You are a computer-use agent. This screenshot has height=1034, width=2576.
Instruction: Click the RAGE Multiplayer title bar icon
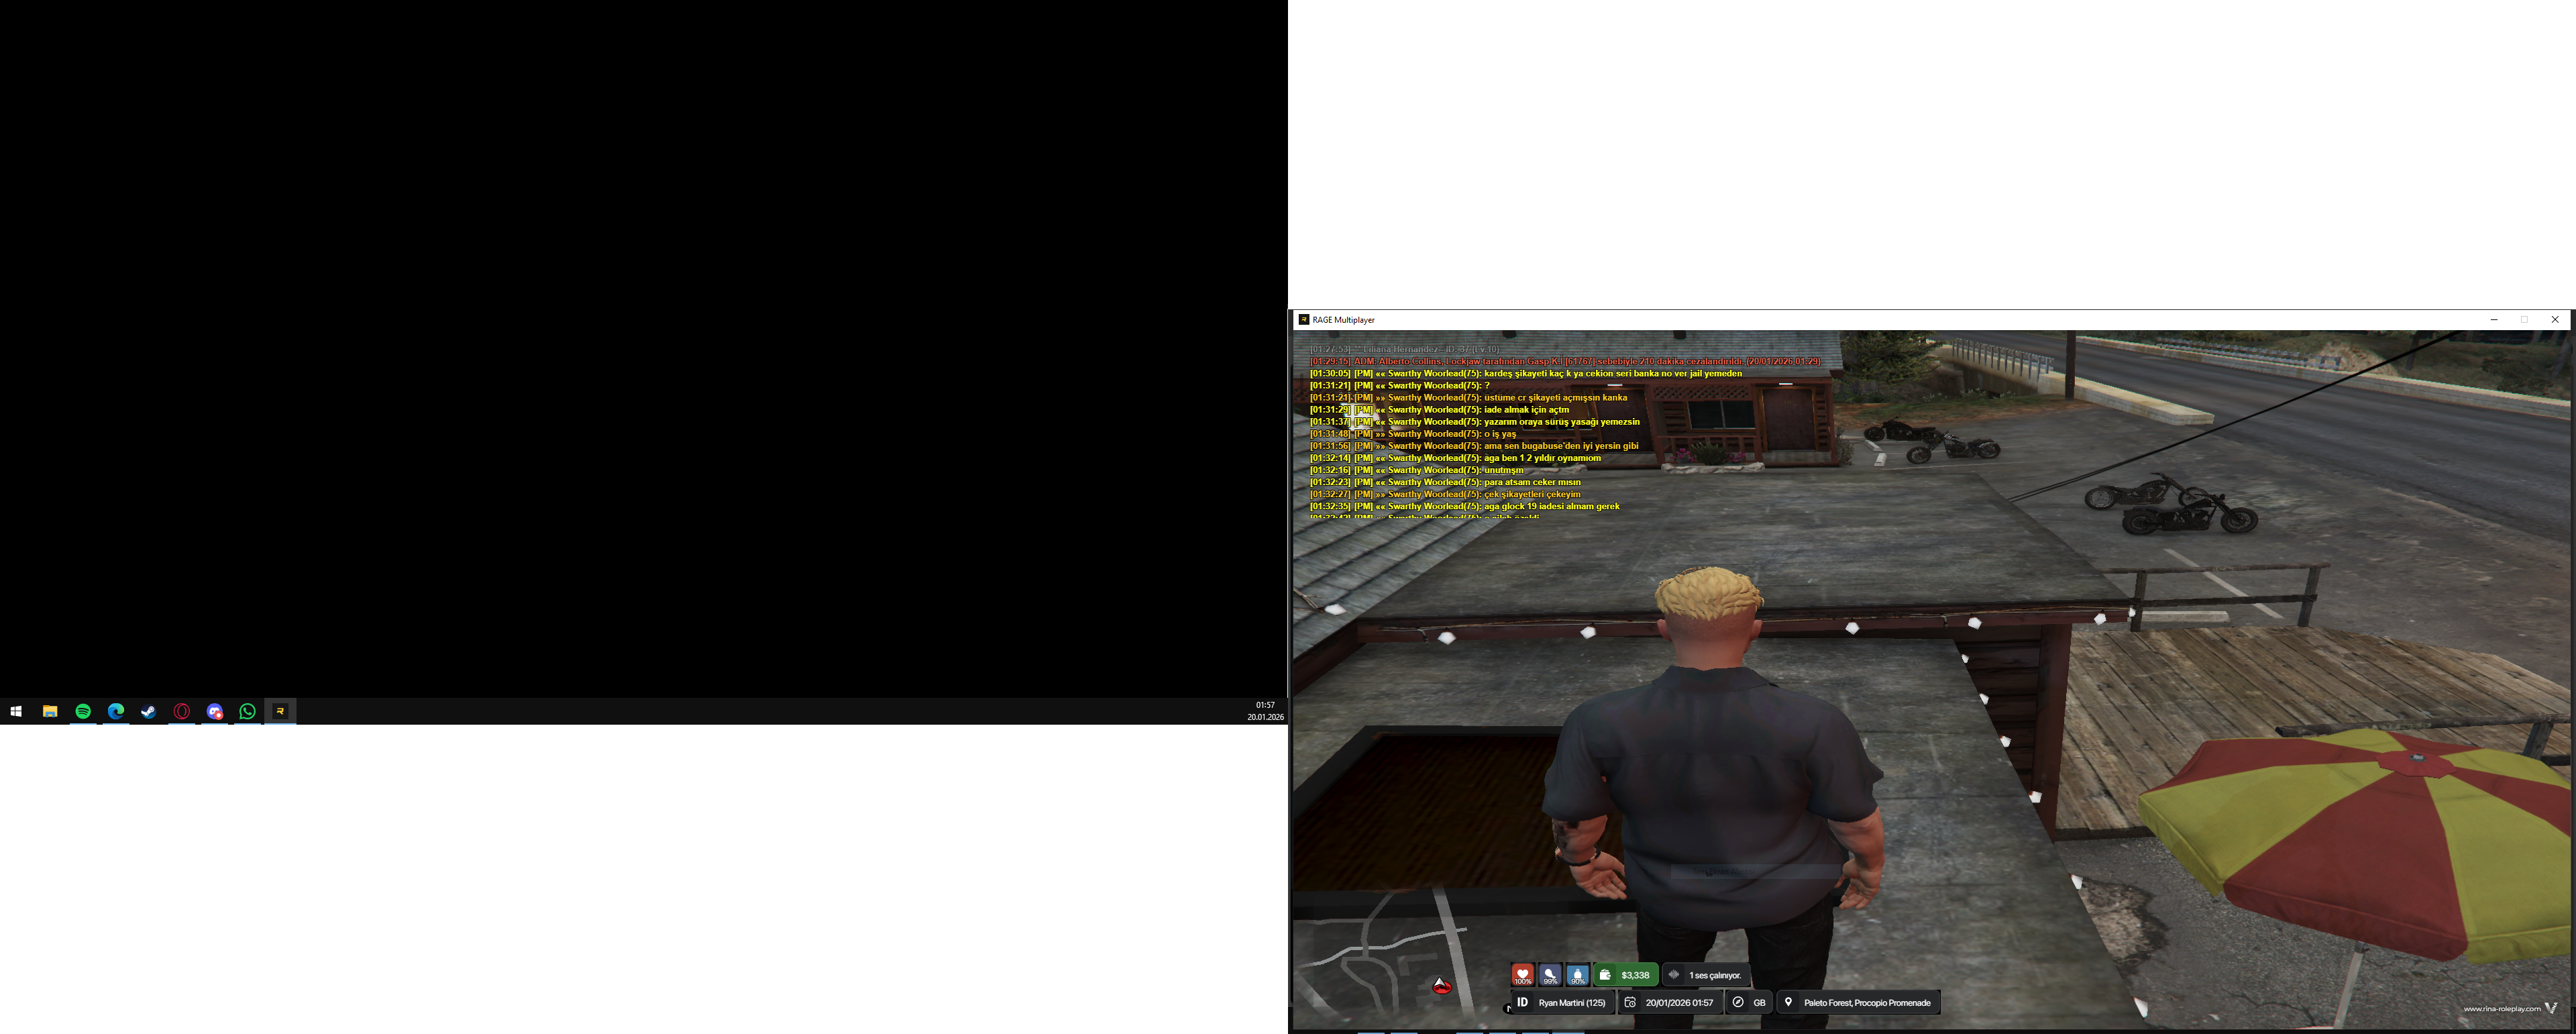[1303, 320]
